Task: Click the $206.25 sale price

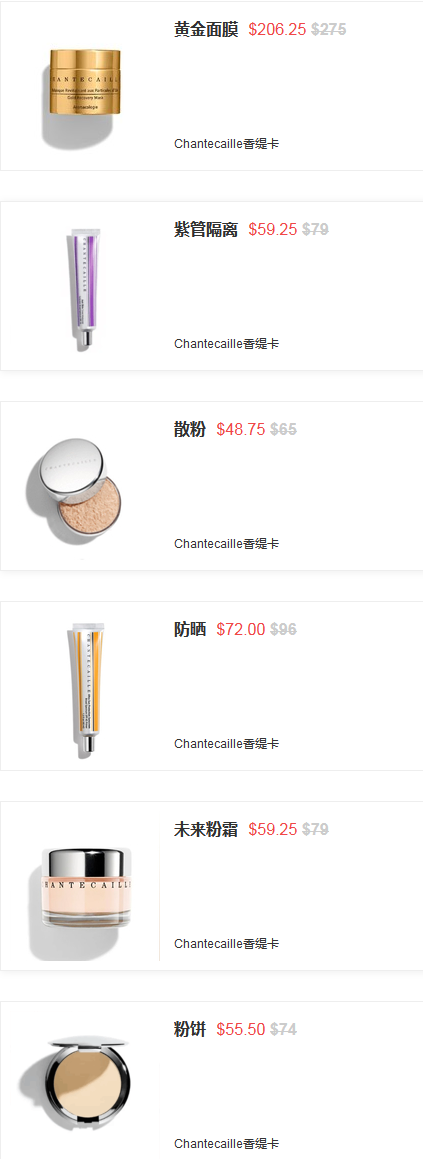Action: point(277,30)
